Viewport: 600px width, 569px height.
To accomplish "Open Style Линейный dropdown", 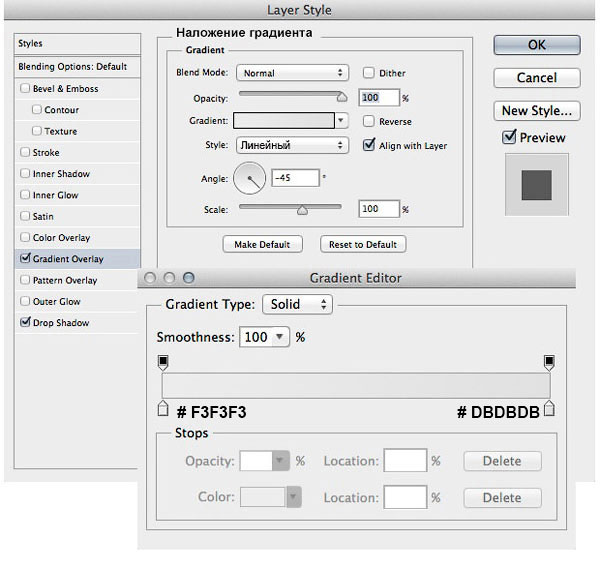I will (292, 145).
